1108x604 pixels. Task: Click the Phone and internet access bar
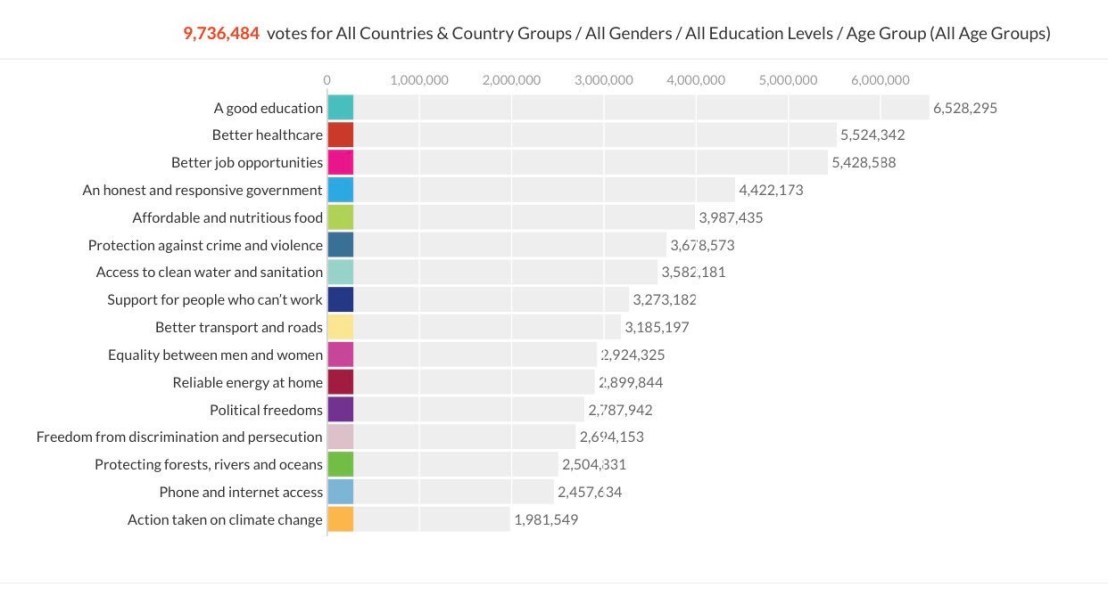pyautogui.click(x=453, y=492)
